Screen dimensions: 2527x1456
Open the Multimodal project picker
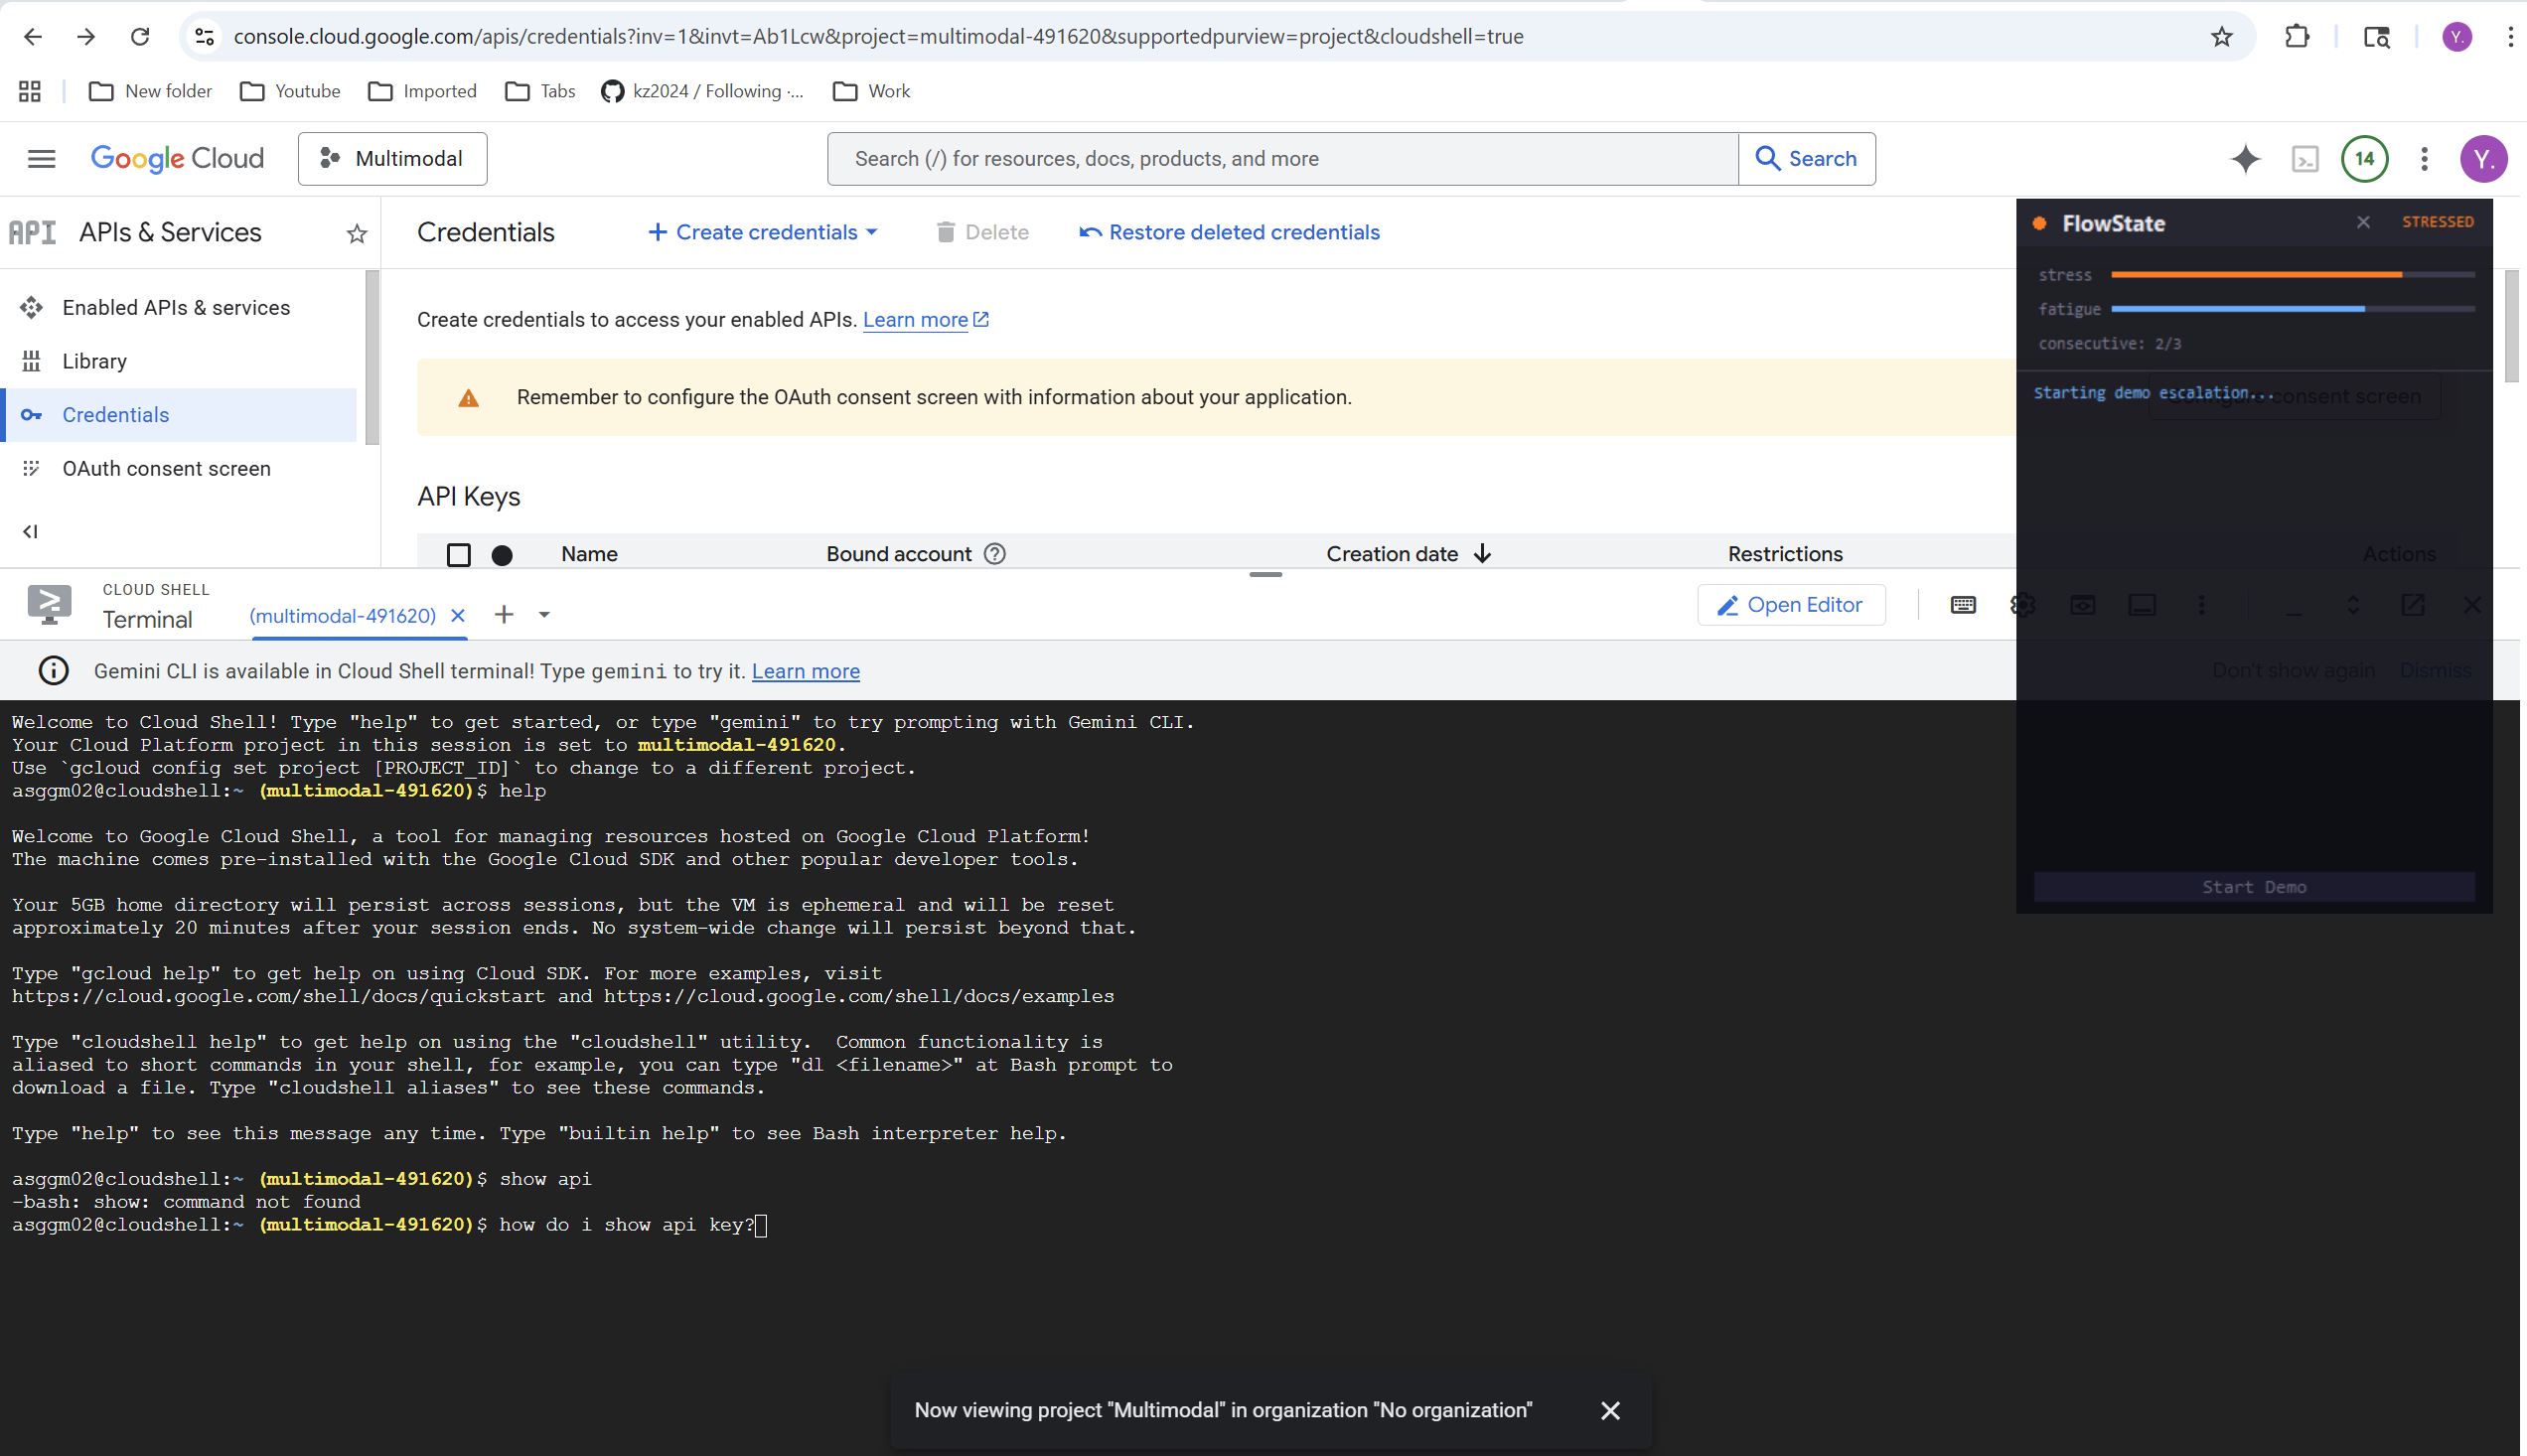[393, 159]
